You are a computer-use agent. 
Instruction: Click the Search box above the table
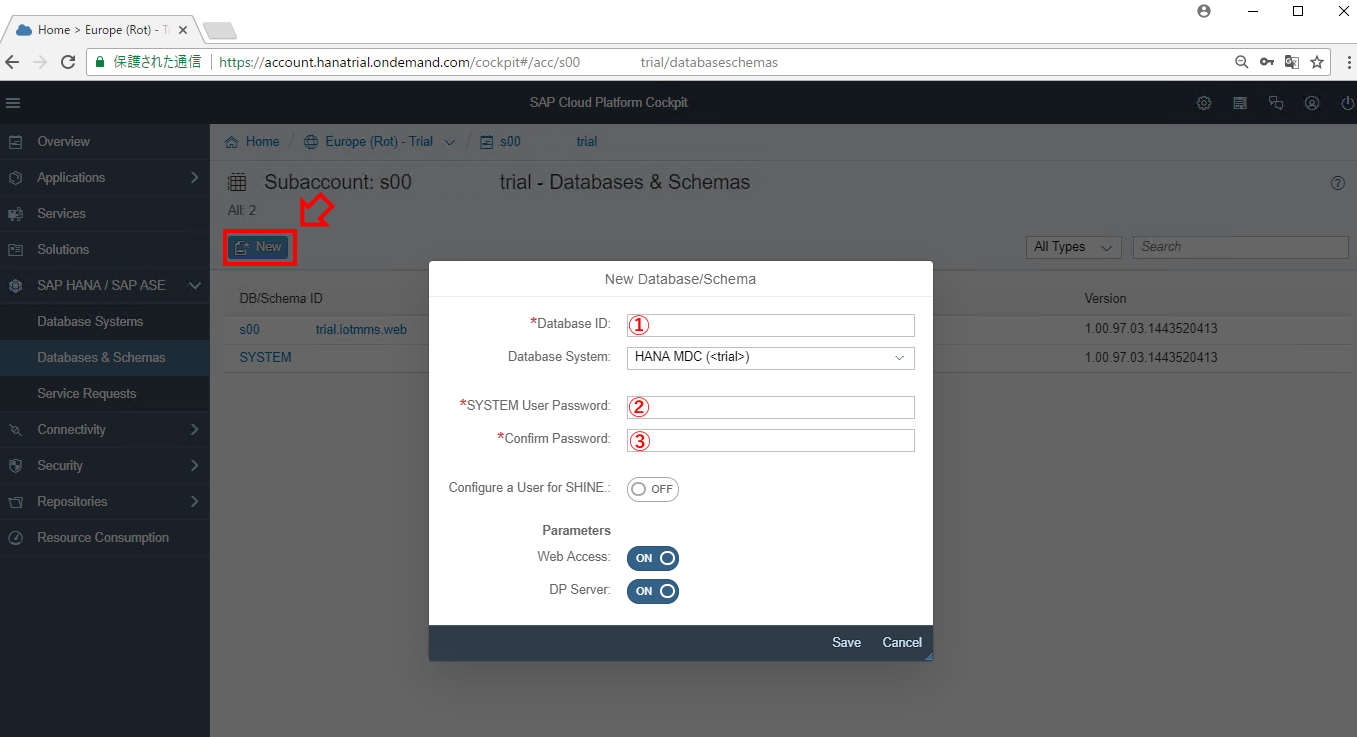(x=1241, y=247)
